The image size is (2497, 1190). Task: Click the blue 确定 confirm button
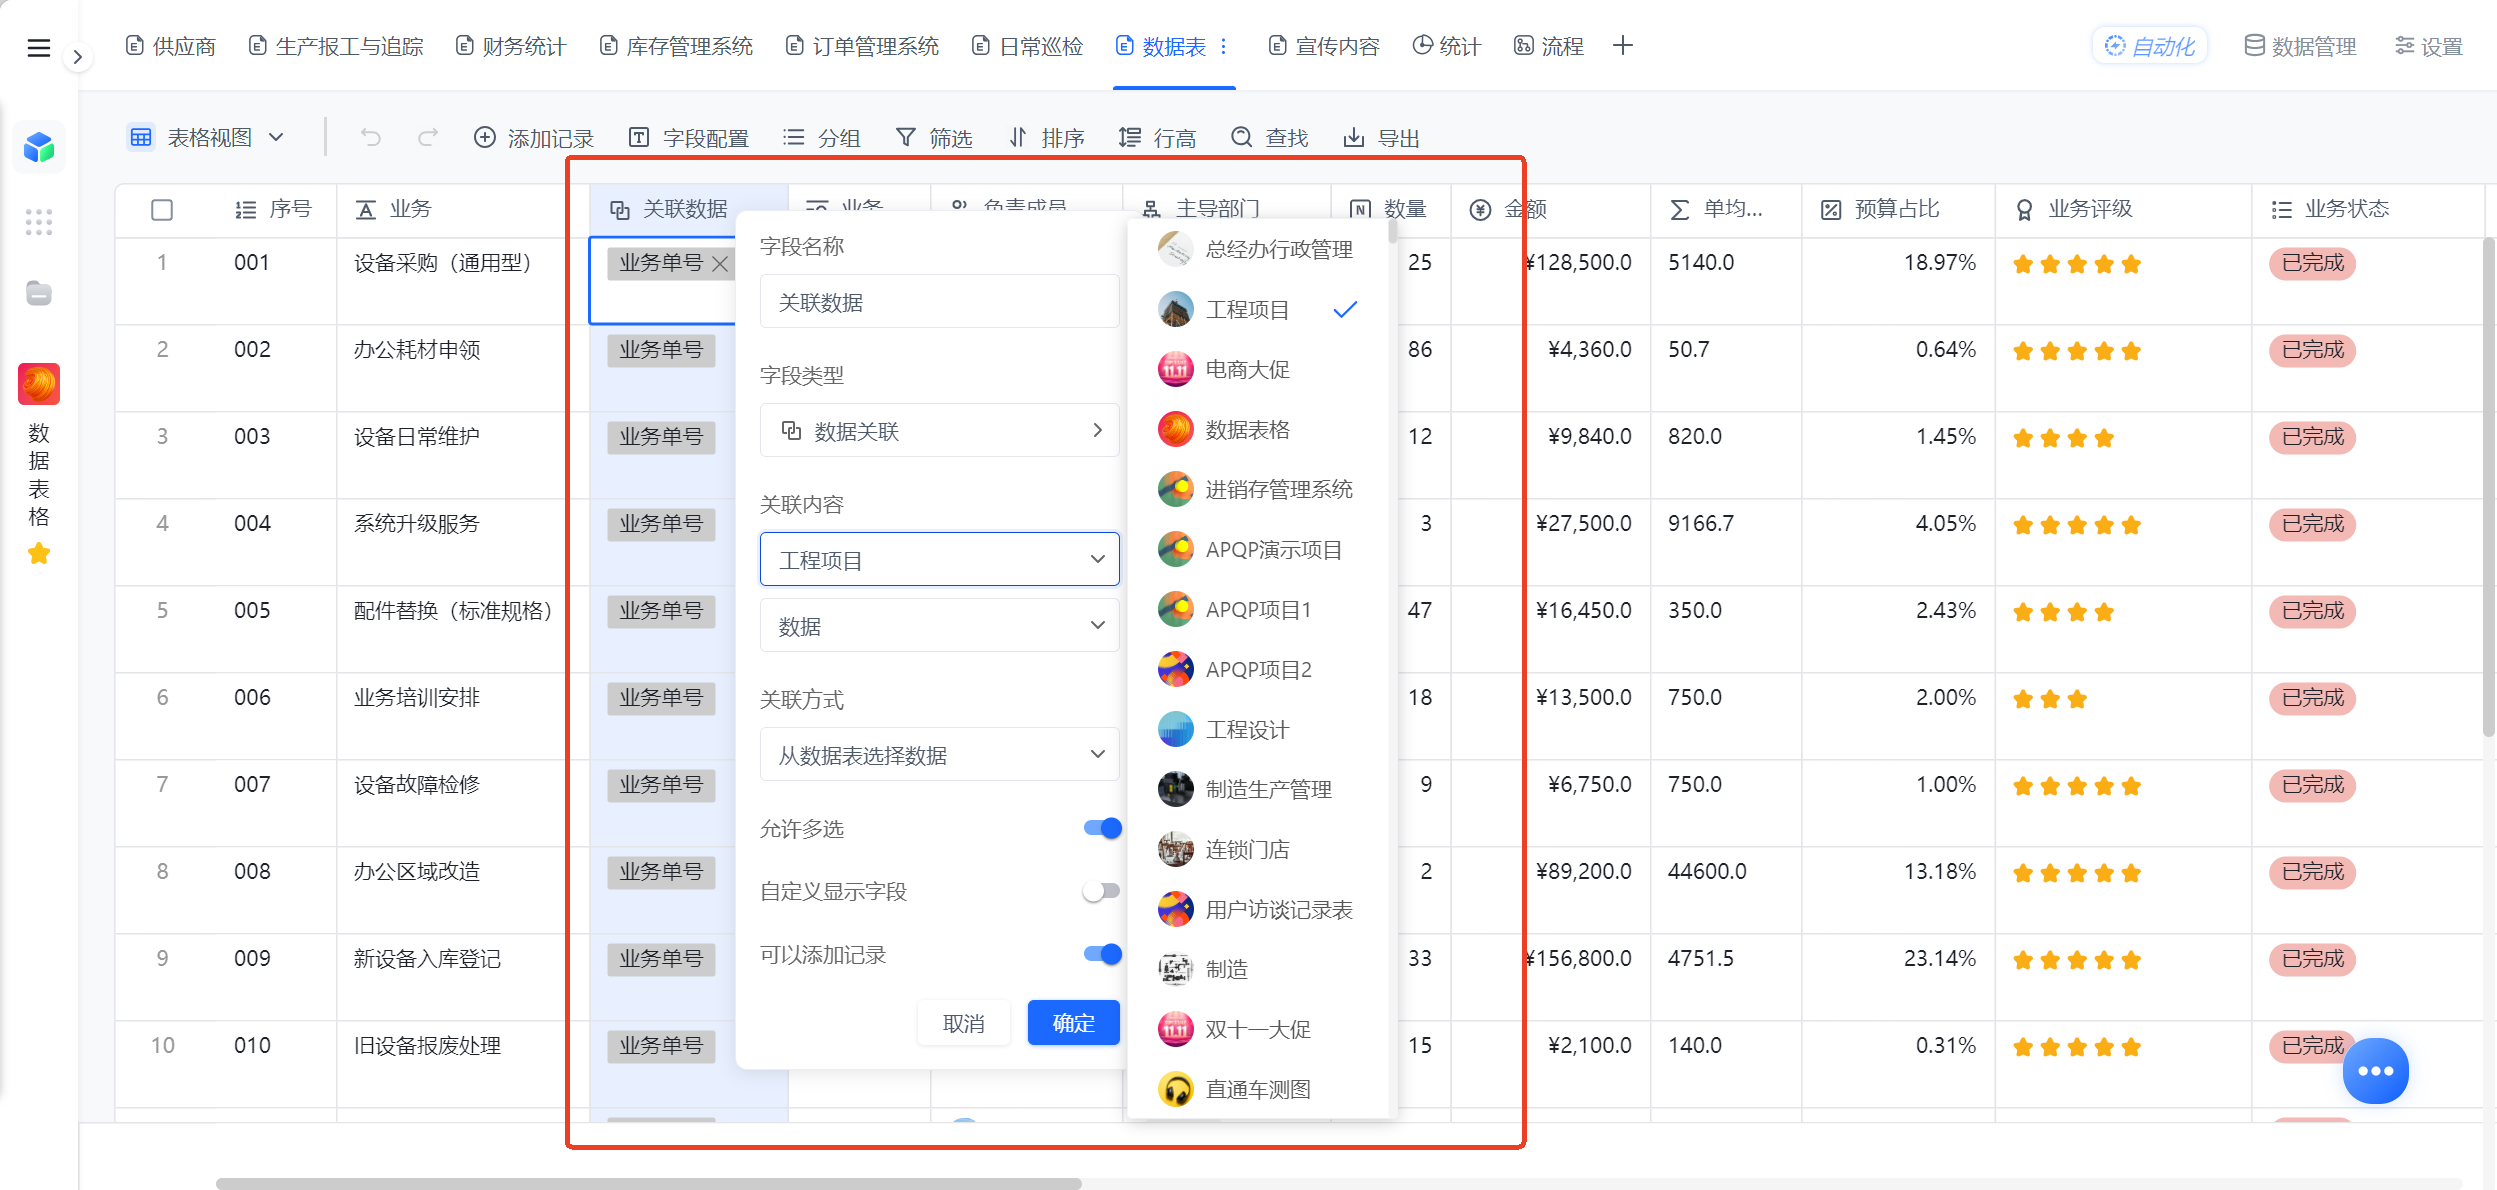point(1073,1022)
